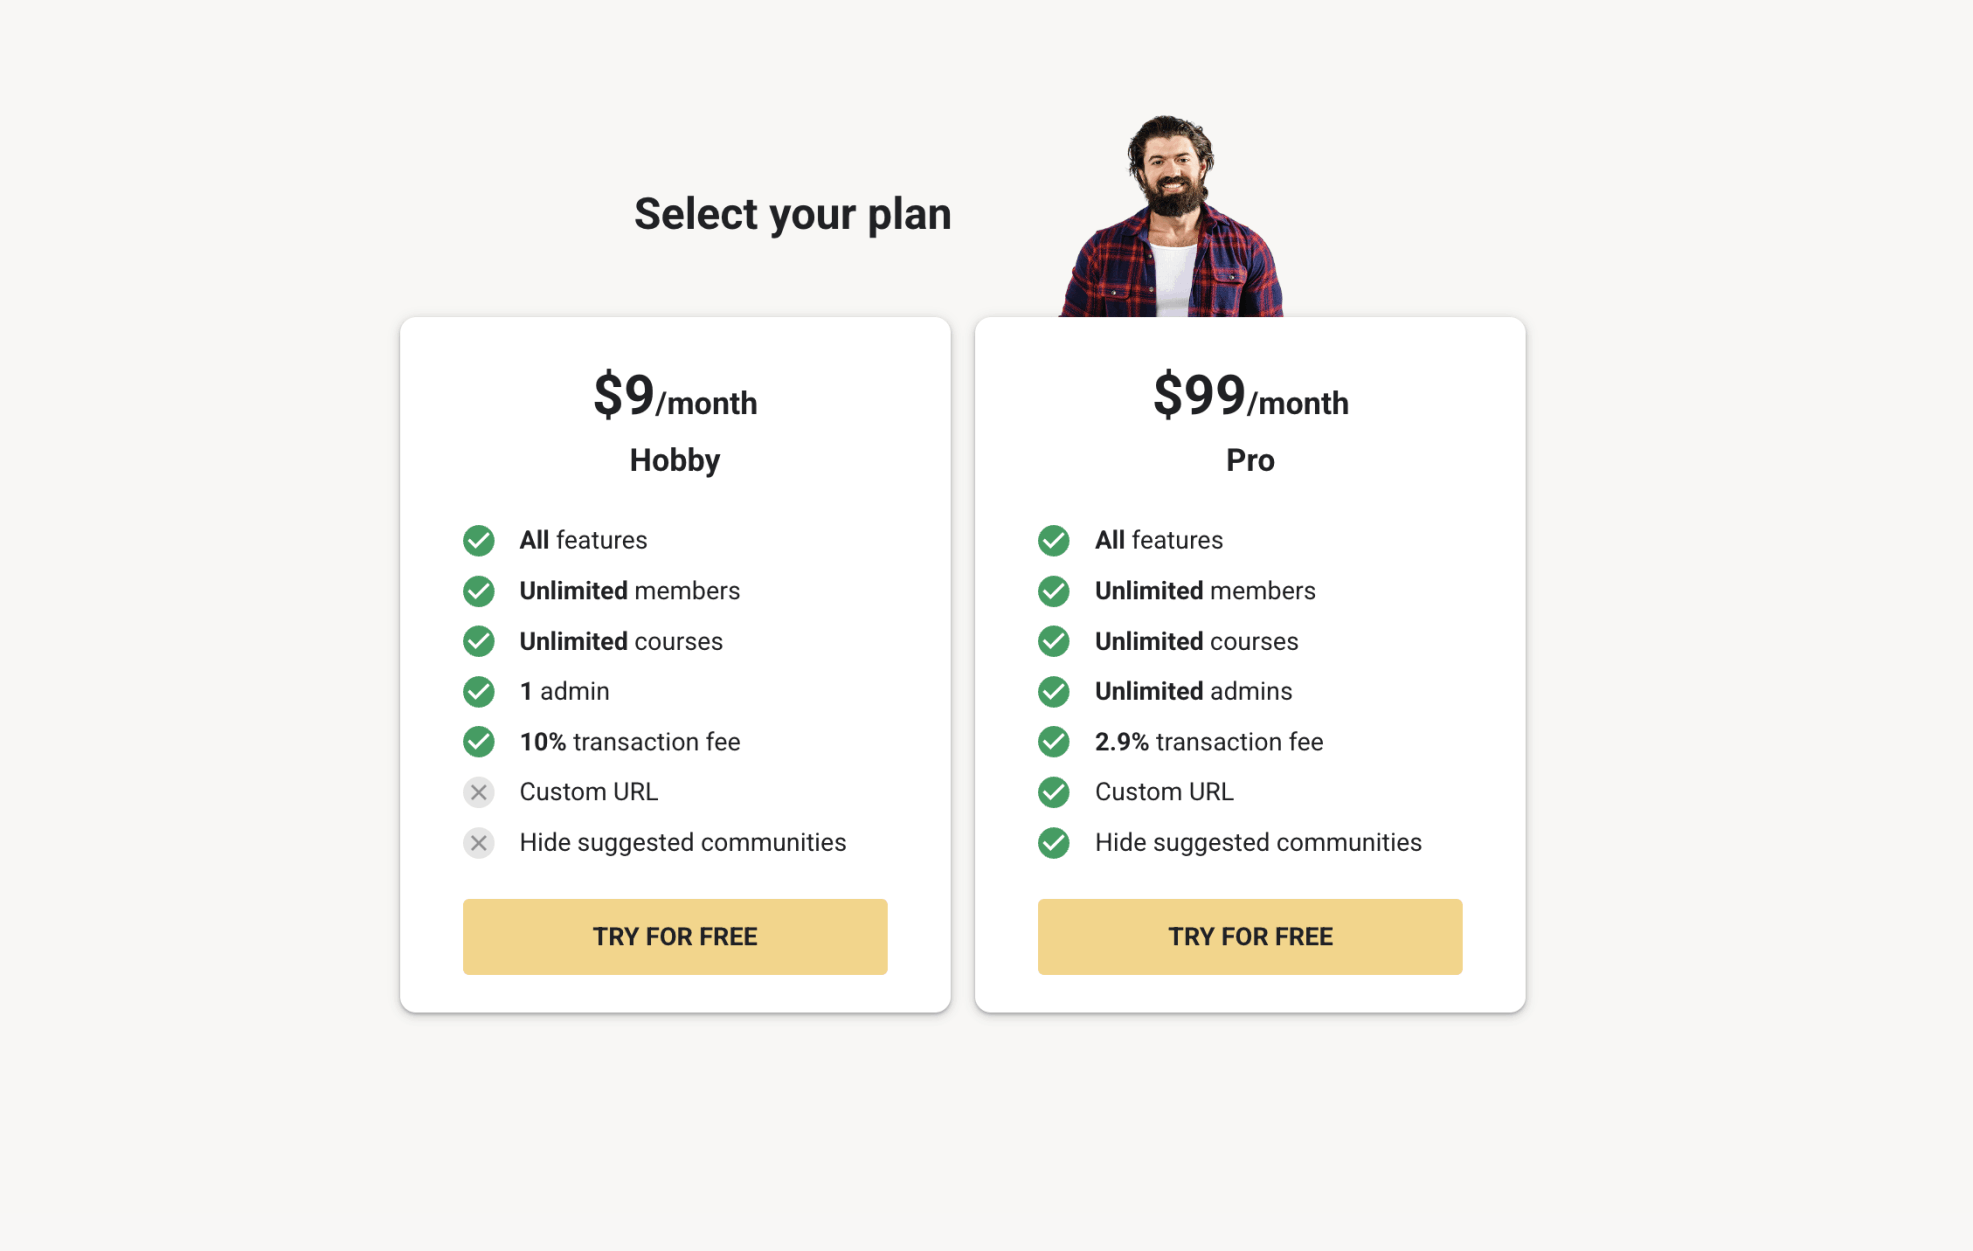Select the Pro plan title
Screen dimensions: 1973x1251
coord(1250,460)
